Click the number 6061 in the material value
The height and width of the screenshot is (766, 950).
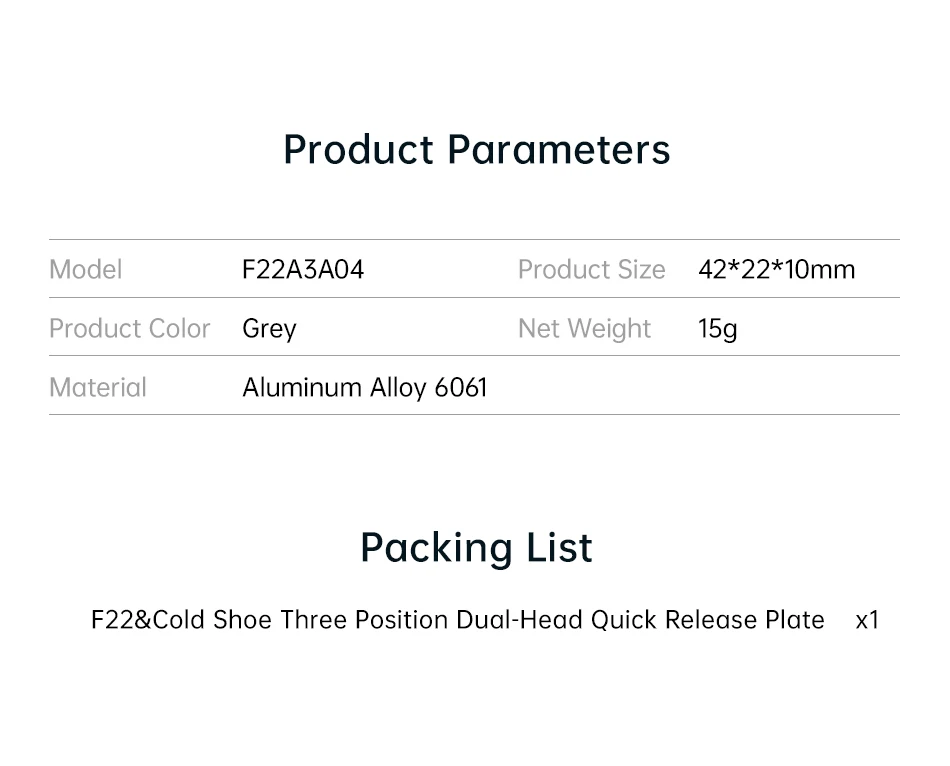(461, 388)
